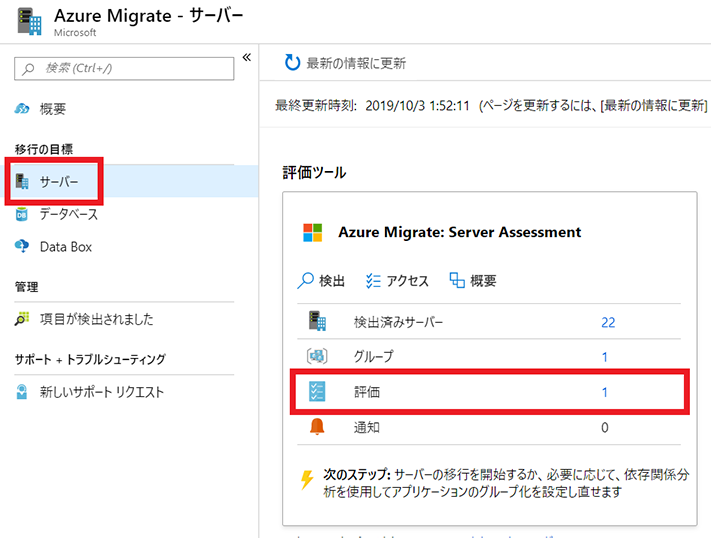This screenshot has height=538, width=711.
Task: Click the lightning bolt next-step icon
Action: tap(307, 480)
